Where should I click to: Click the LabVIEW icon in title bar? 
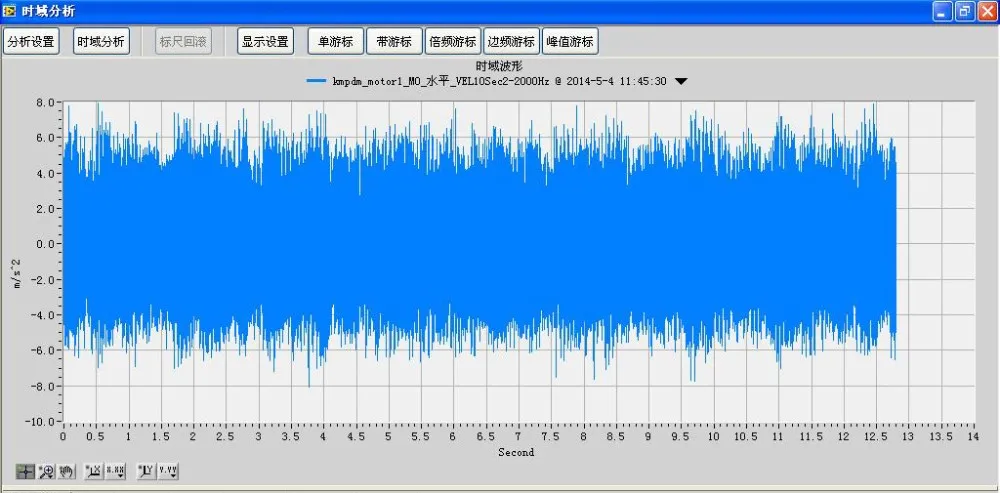tap(10, 11)
